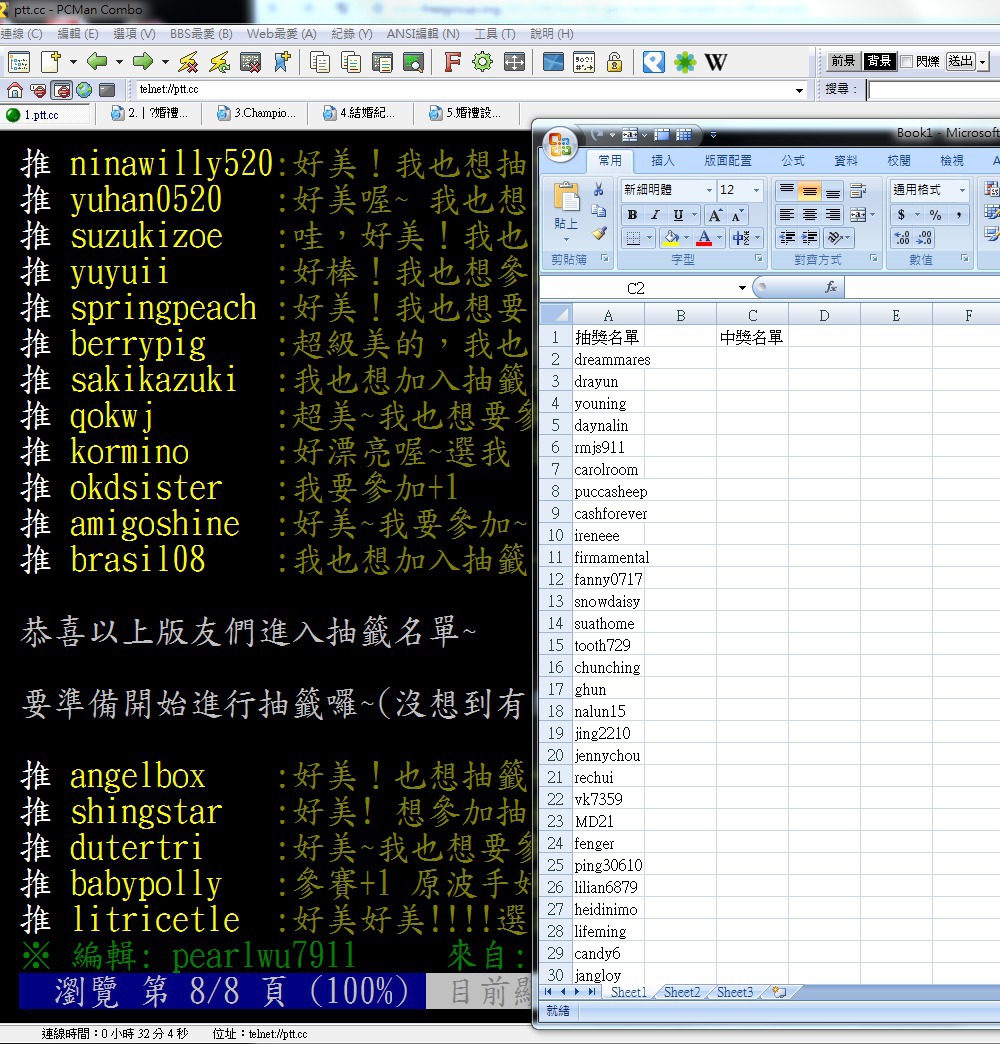
Task: Toggle center horizontal alignment button
Action: coord(810,215)
